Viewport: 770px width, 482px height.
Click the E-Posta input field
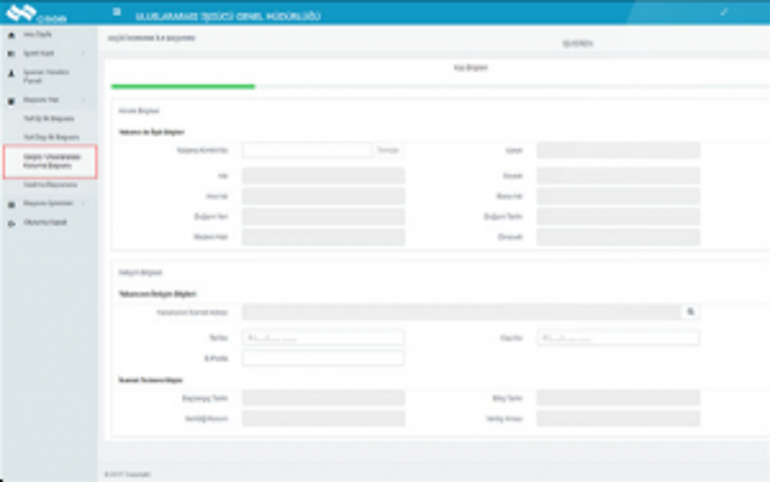[x=323, y=358]
